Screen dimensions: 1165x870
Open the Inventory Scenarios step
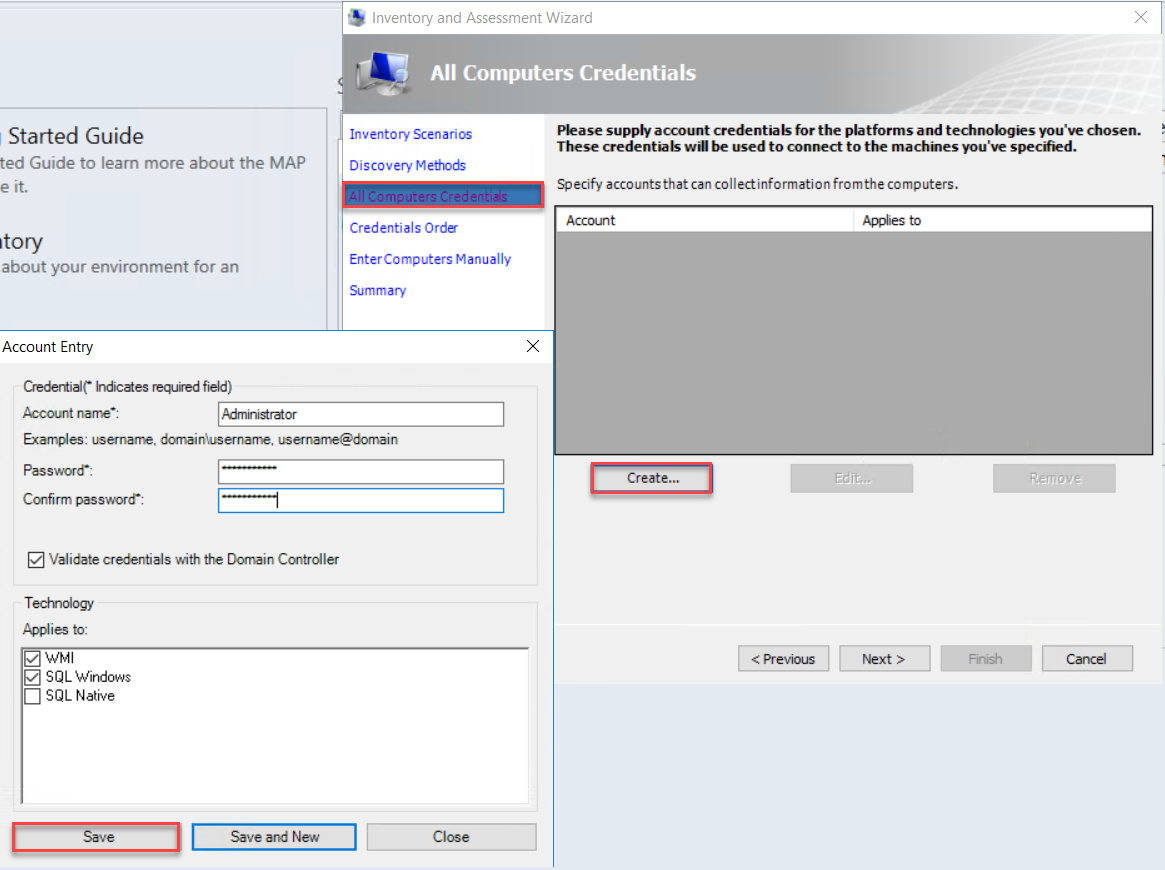tap(410, 134)
